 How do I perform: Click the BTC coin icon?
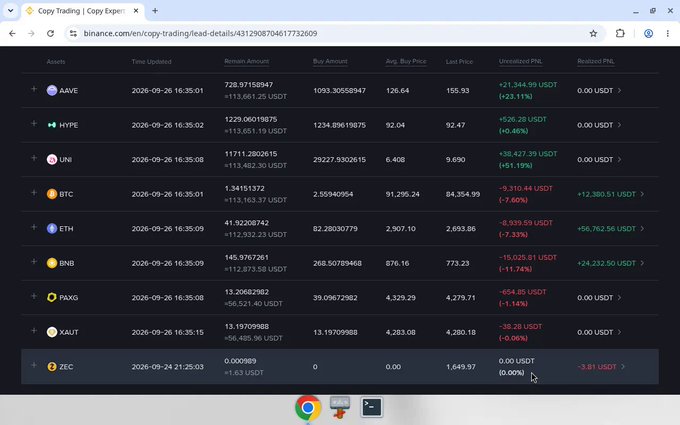click(x=52, y=194)
